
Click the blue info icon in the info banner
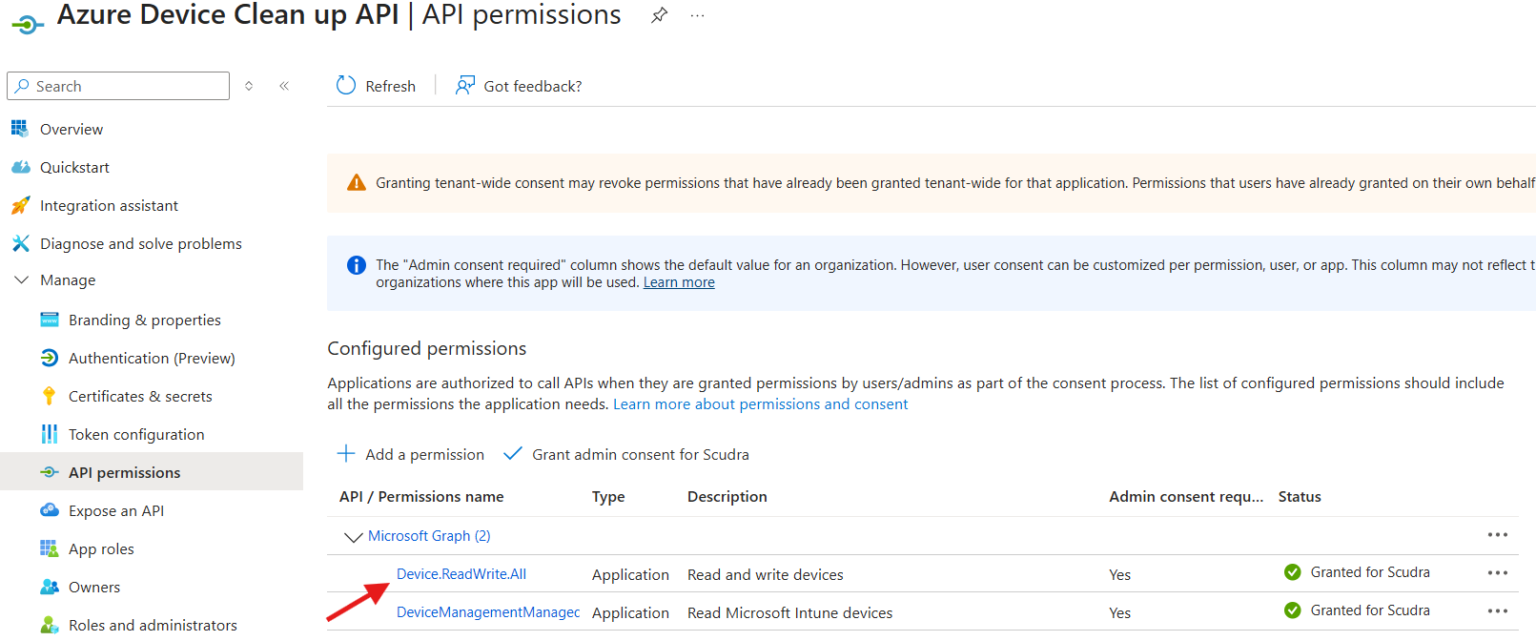pos(356,265)
